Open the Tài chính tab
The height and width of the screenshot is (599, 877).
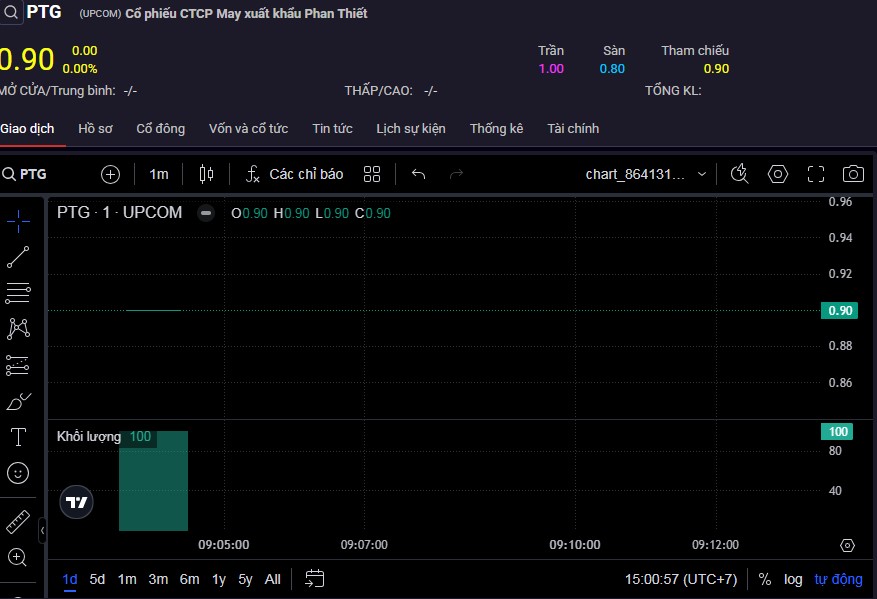pos(573,129)
